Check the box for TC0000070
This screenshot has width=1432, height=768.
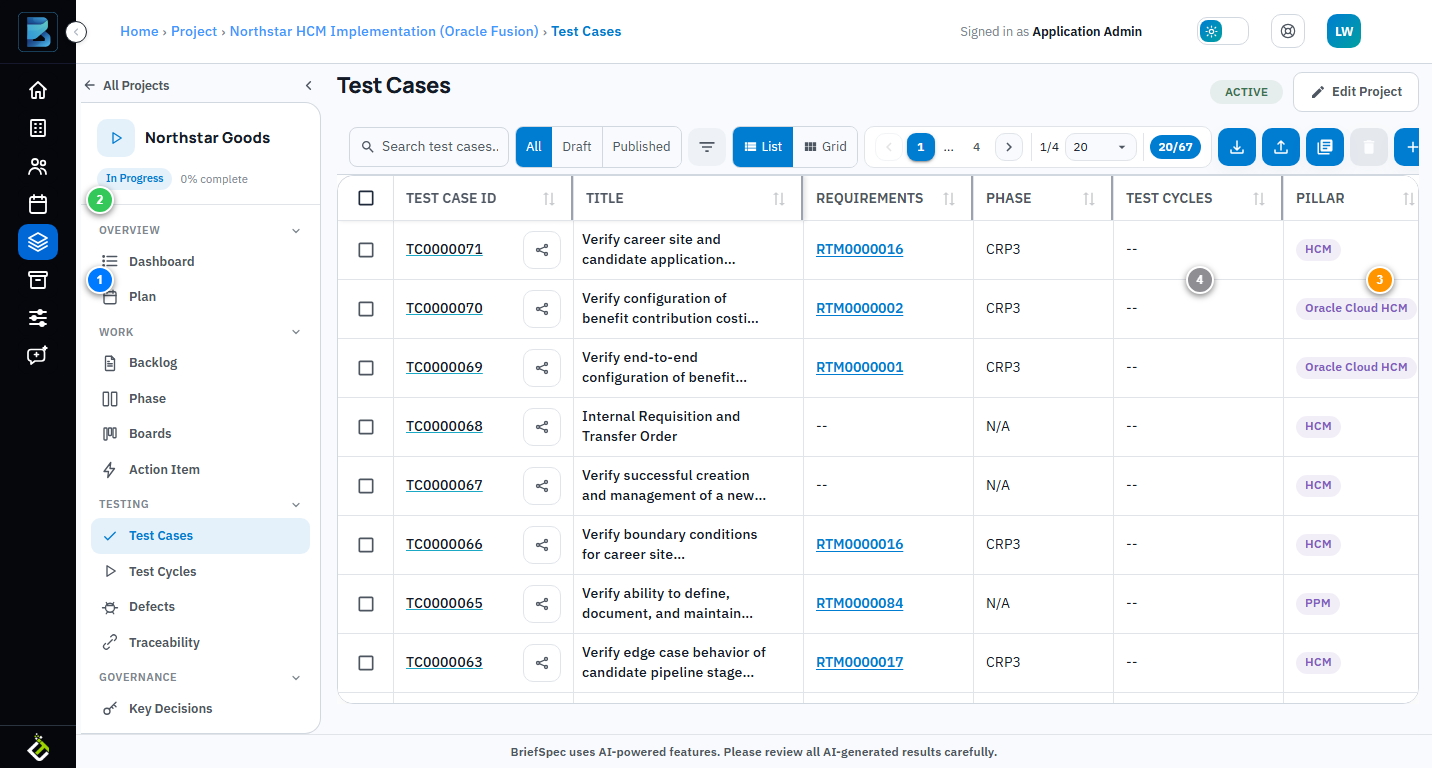[x=366, y=309]
